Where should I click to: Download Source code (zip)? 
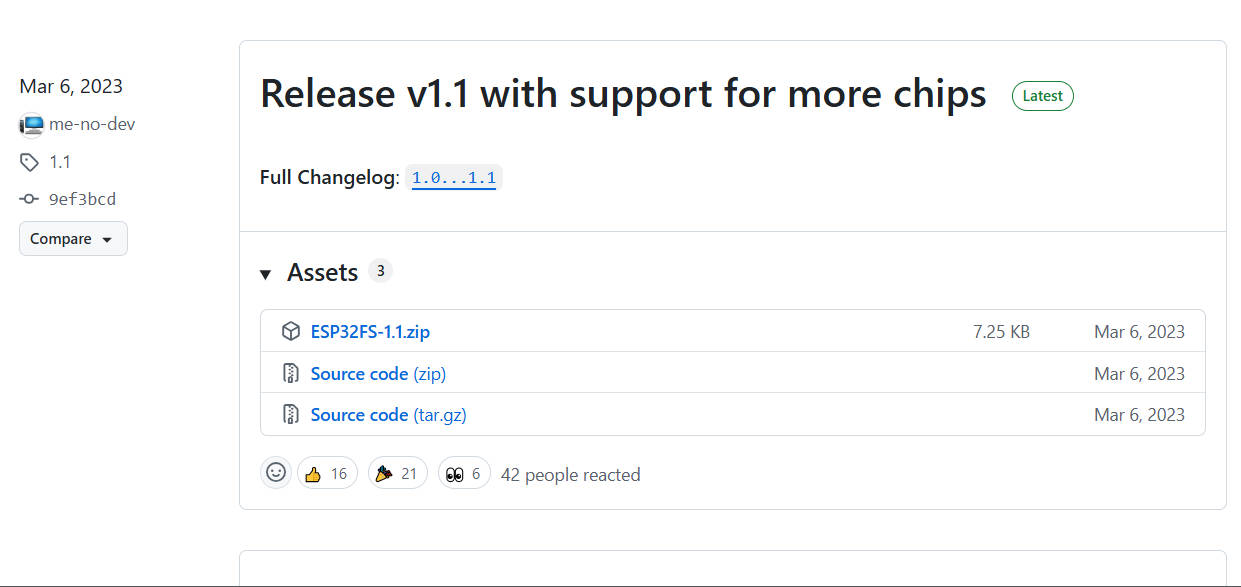[378, 374]
